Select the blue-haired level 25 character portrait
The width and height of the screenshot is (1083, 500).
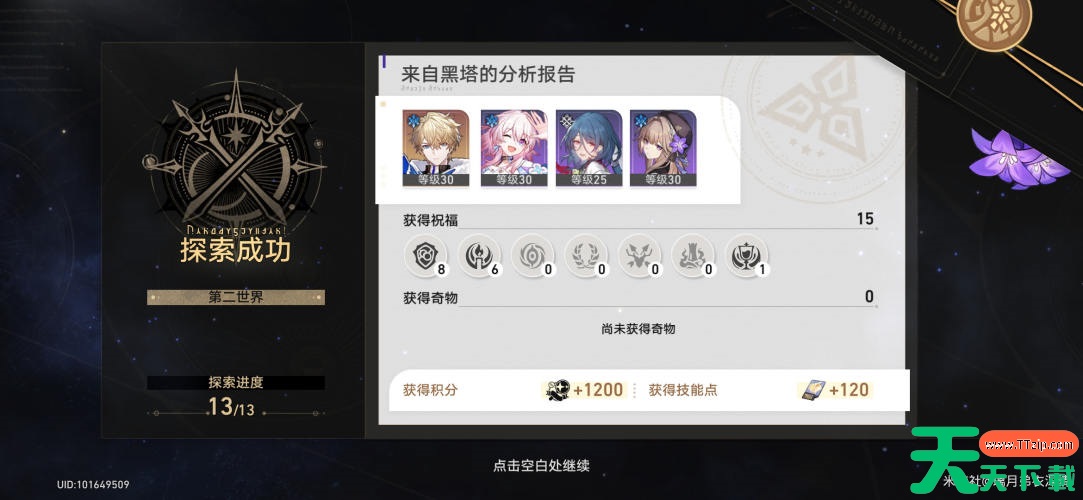[x=588, y=148]
